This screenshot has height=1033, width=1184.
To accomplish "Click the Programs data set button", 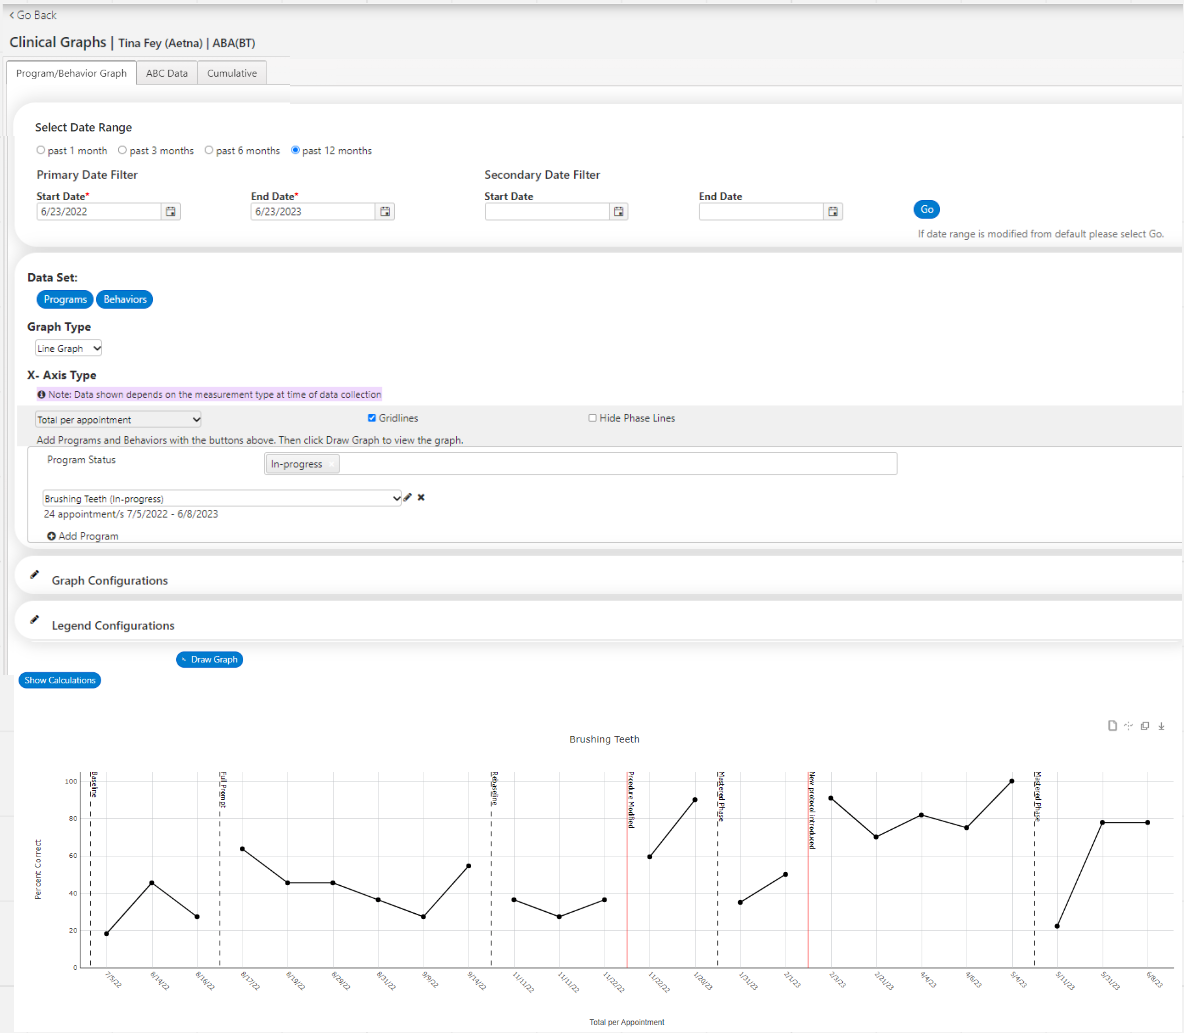I will click(65, 300).
